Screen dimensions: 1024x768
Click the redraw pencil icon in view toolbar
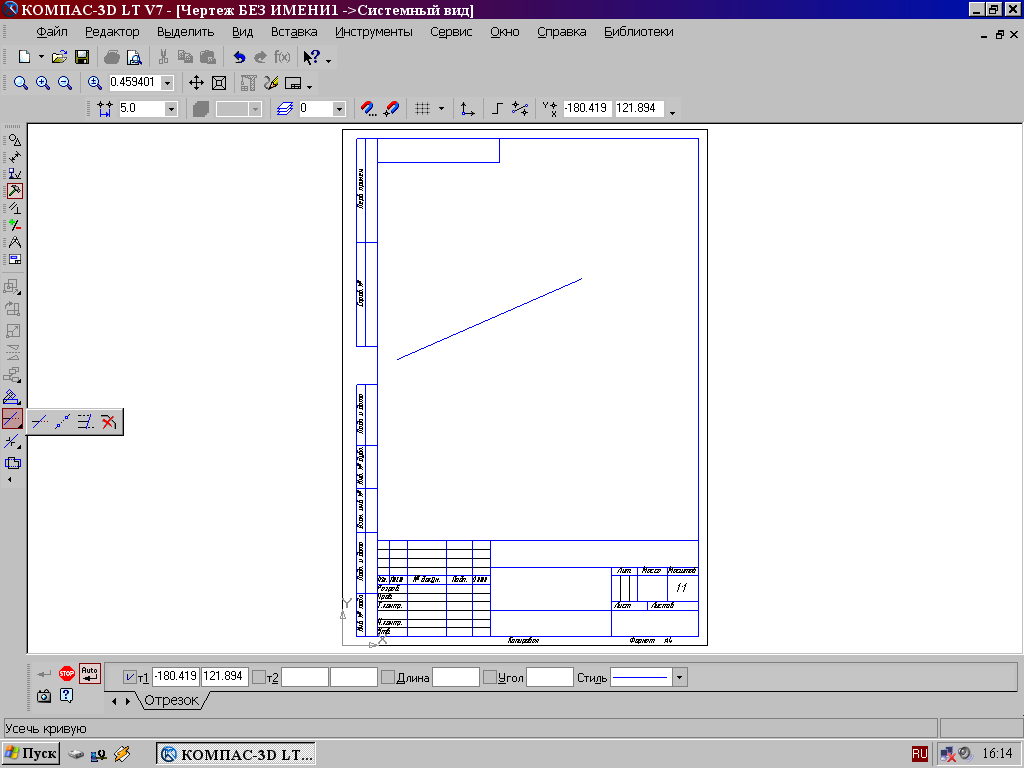pos(270,83)
